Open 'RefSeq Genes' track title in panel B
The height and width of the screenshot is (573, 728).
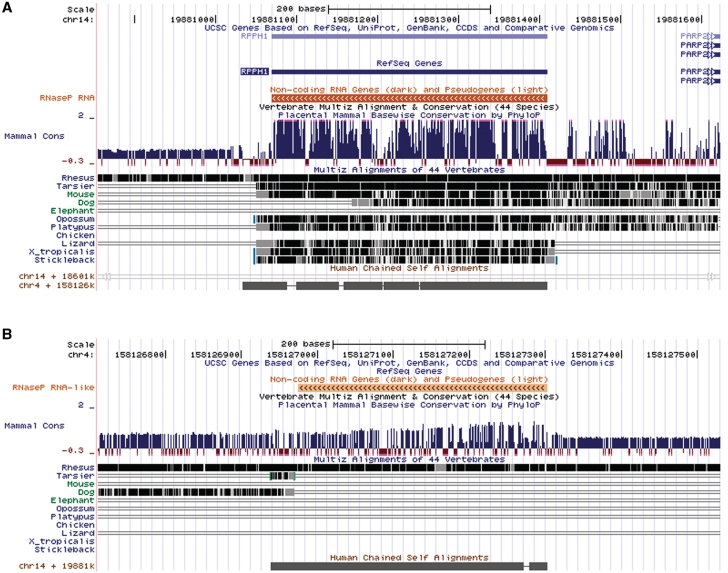coord(409,371)
